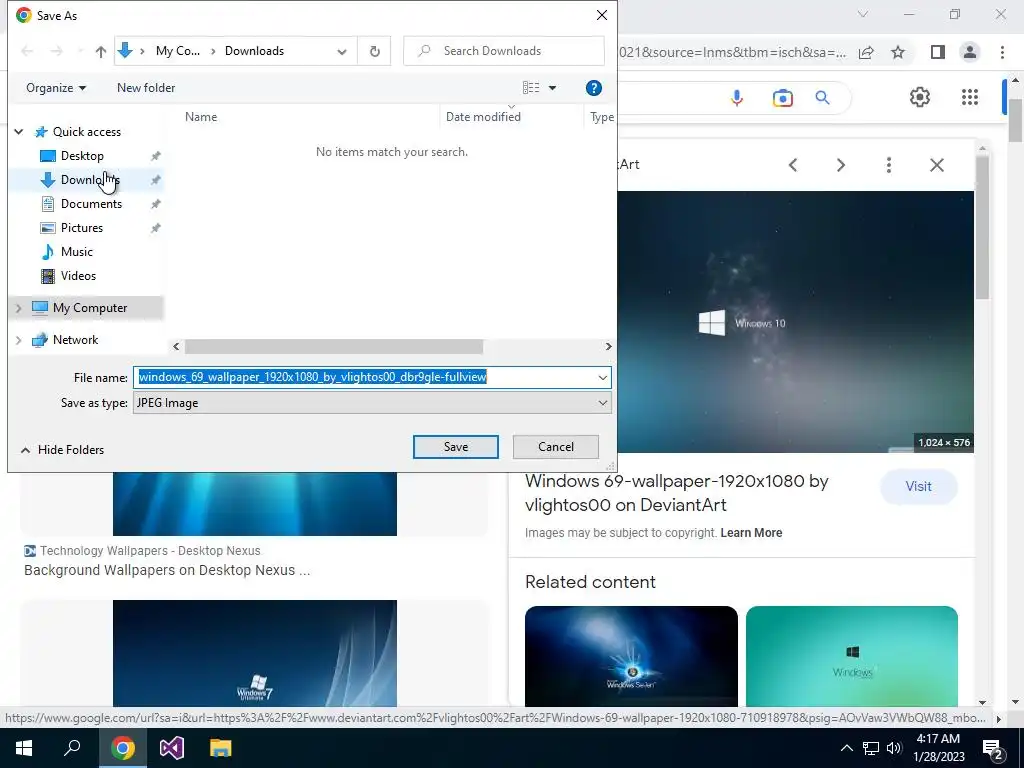The image size is (1024, 768).
Task: Show next image in preview panel
Action: (840, 165)
